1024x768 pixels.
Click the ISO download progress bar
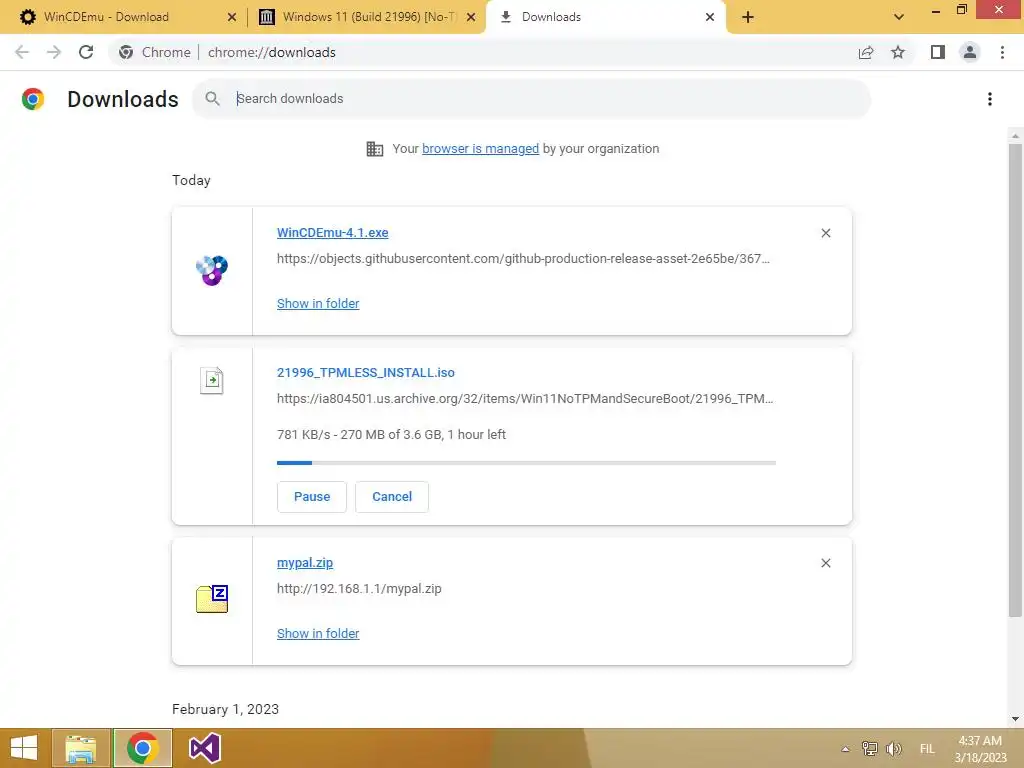pyautogui.click(x=526, y=463)
